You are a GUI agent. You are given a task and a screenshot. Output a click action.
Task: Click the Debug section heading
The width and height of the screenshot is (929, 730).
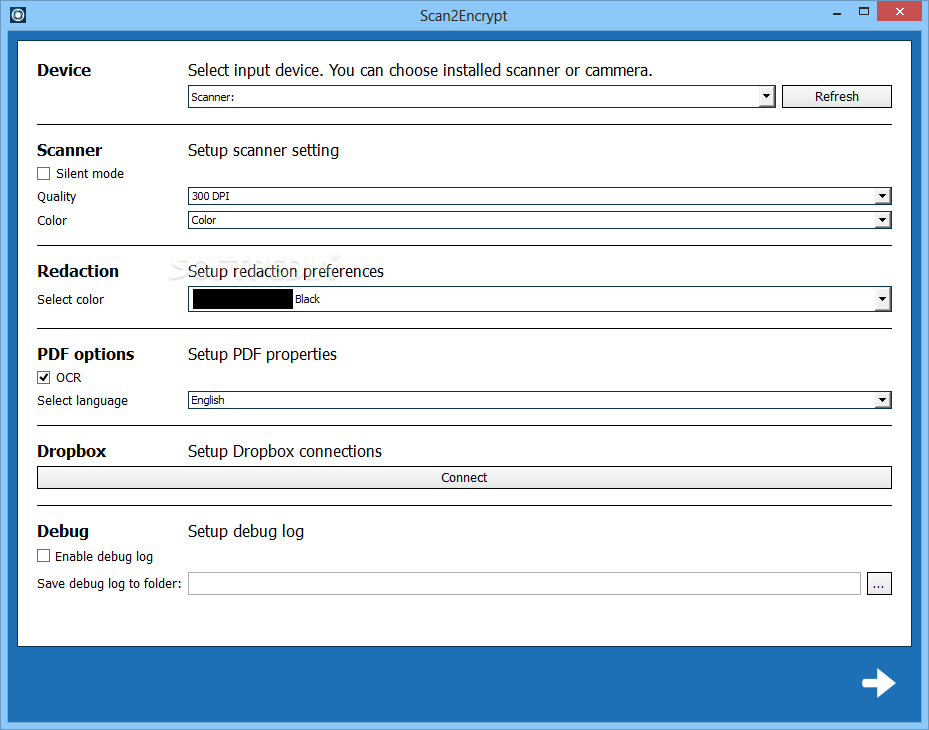[63, 532]
